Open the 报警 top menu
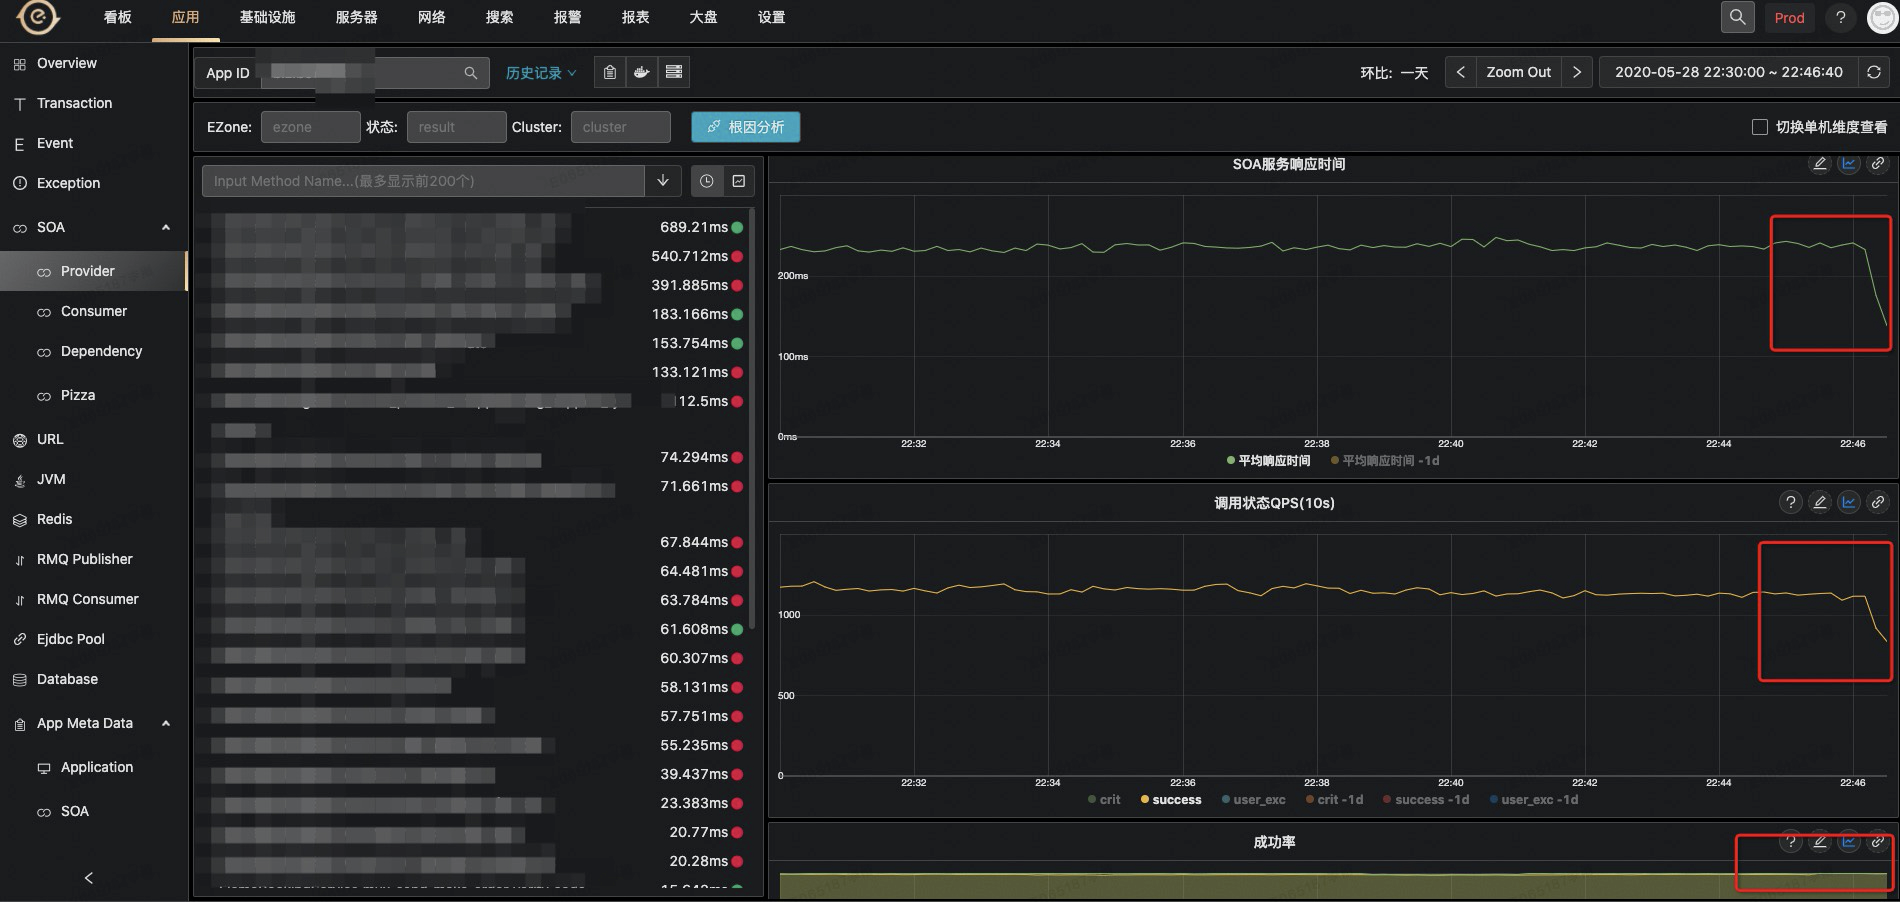 point(567,17)
